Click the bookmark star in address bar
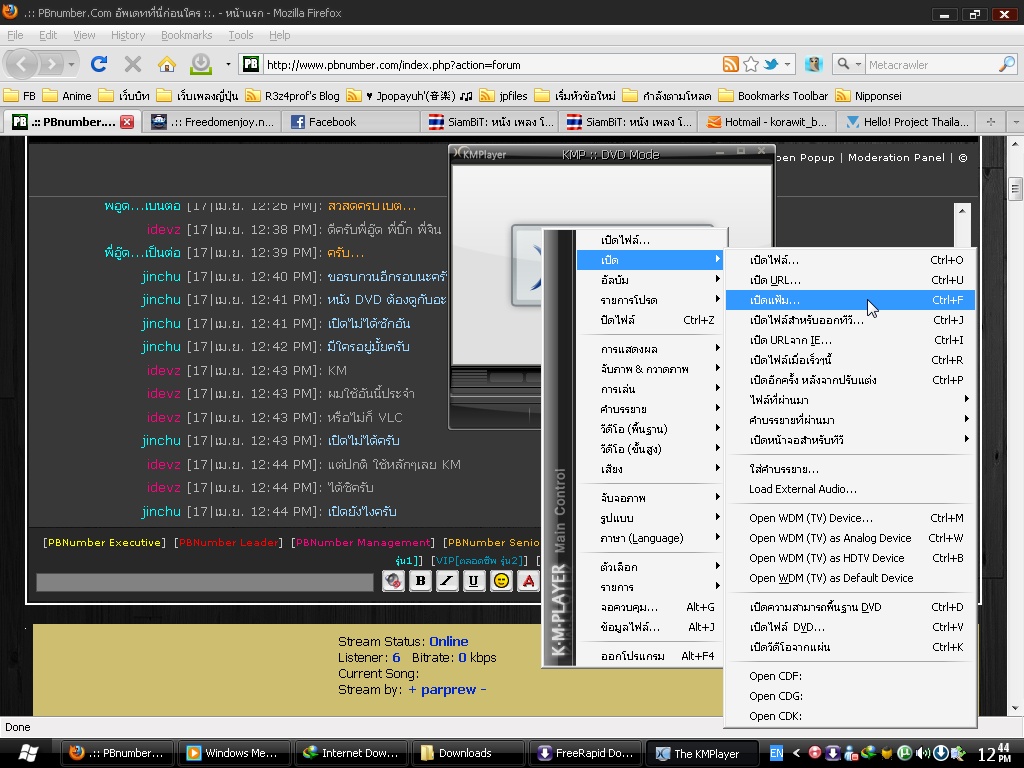The width and height of the screenshot is (1024, 768). pyautogui.click(x=751, y=64)
